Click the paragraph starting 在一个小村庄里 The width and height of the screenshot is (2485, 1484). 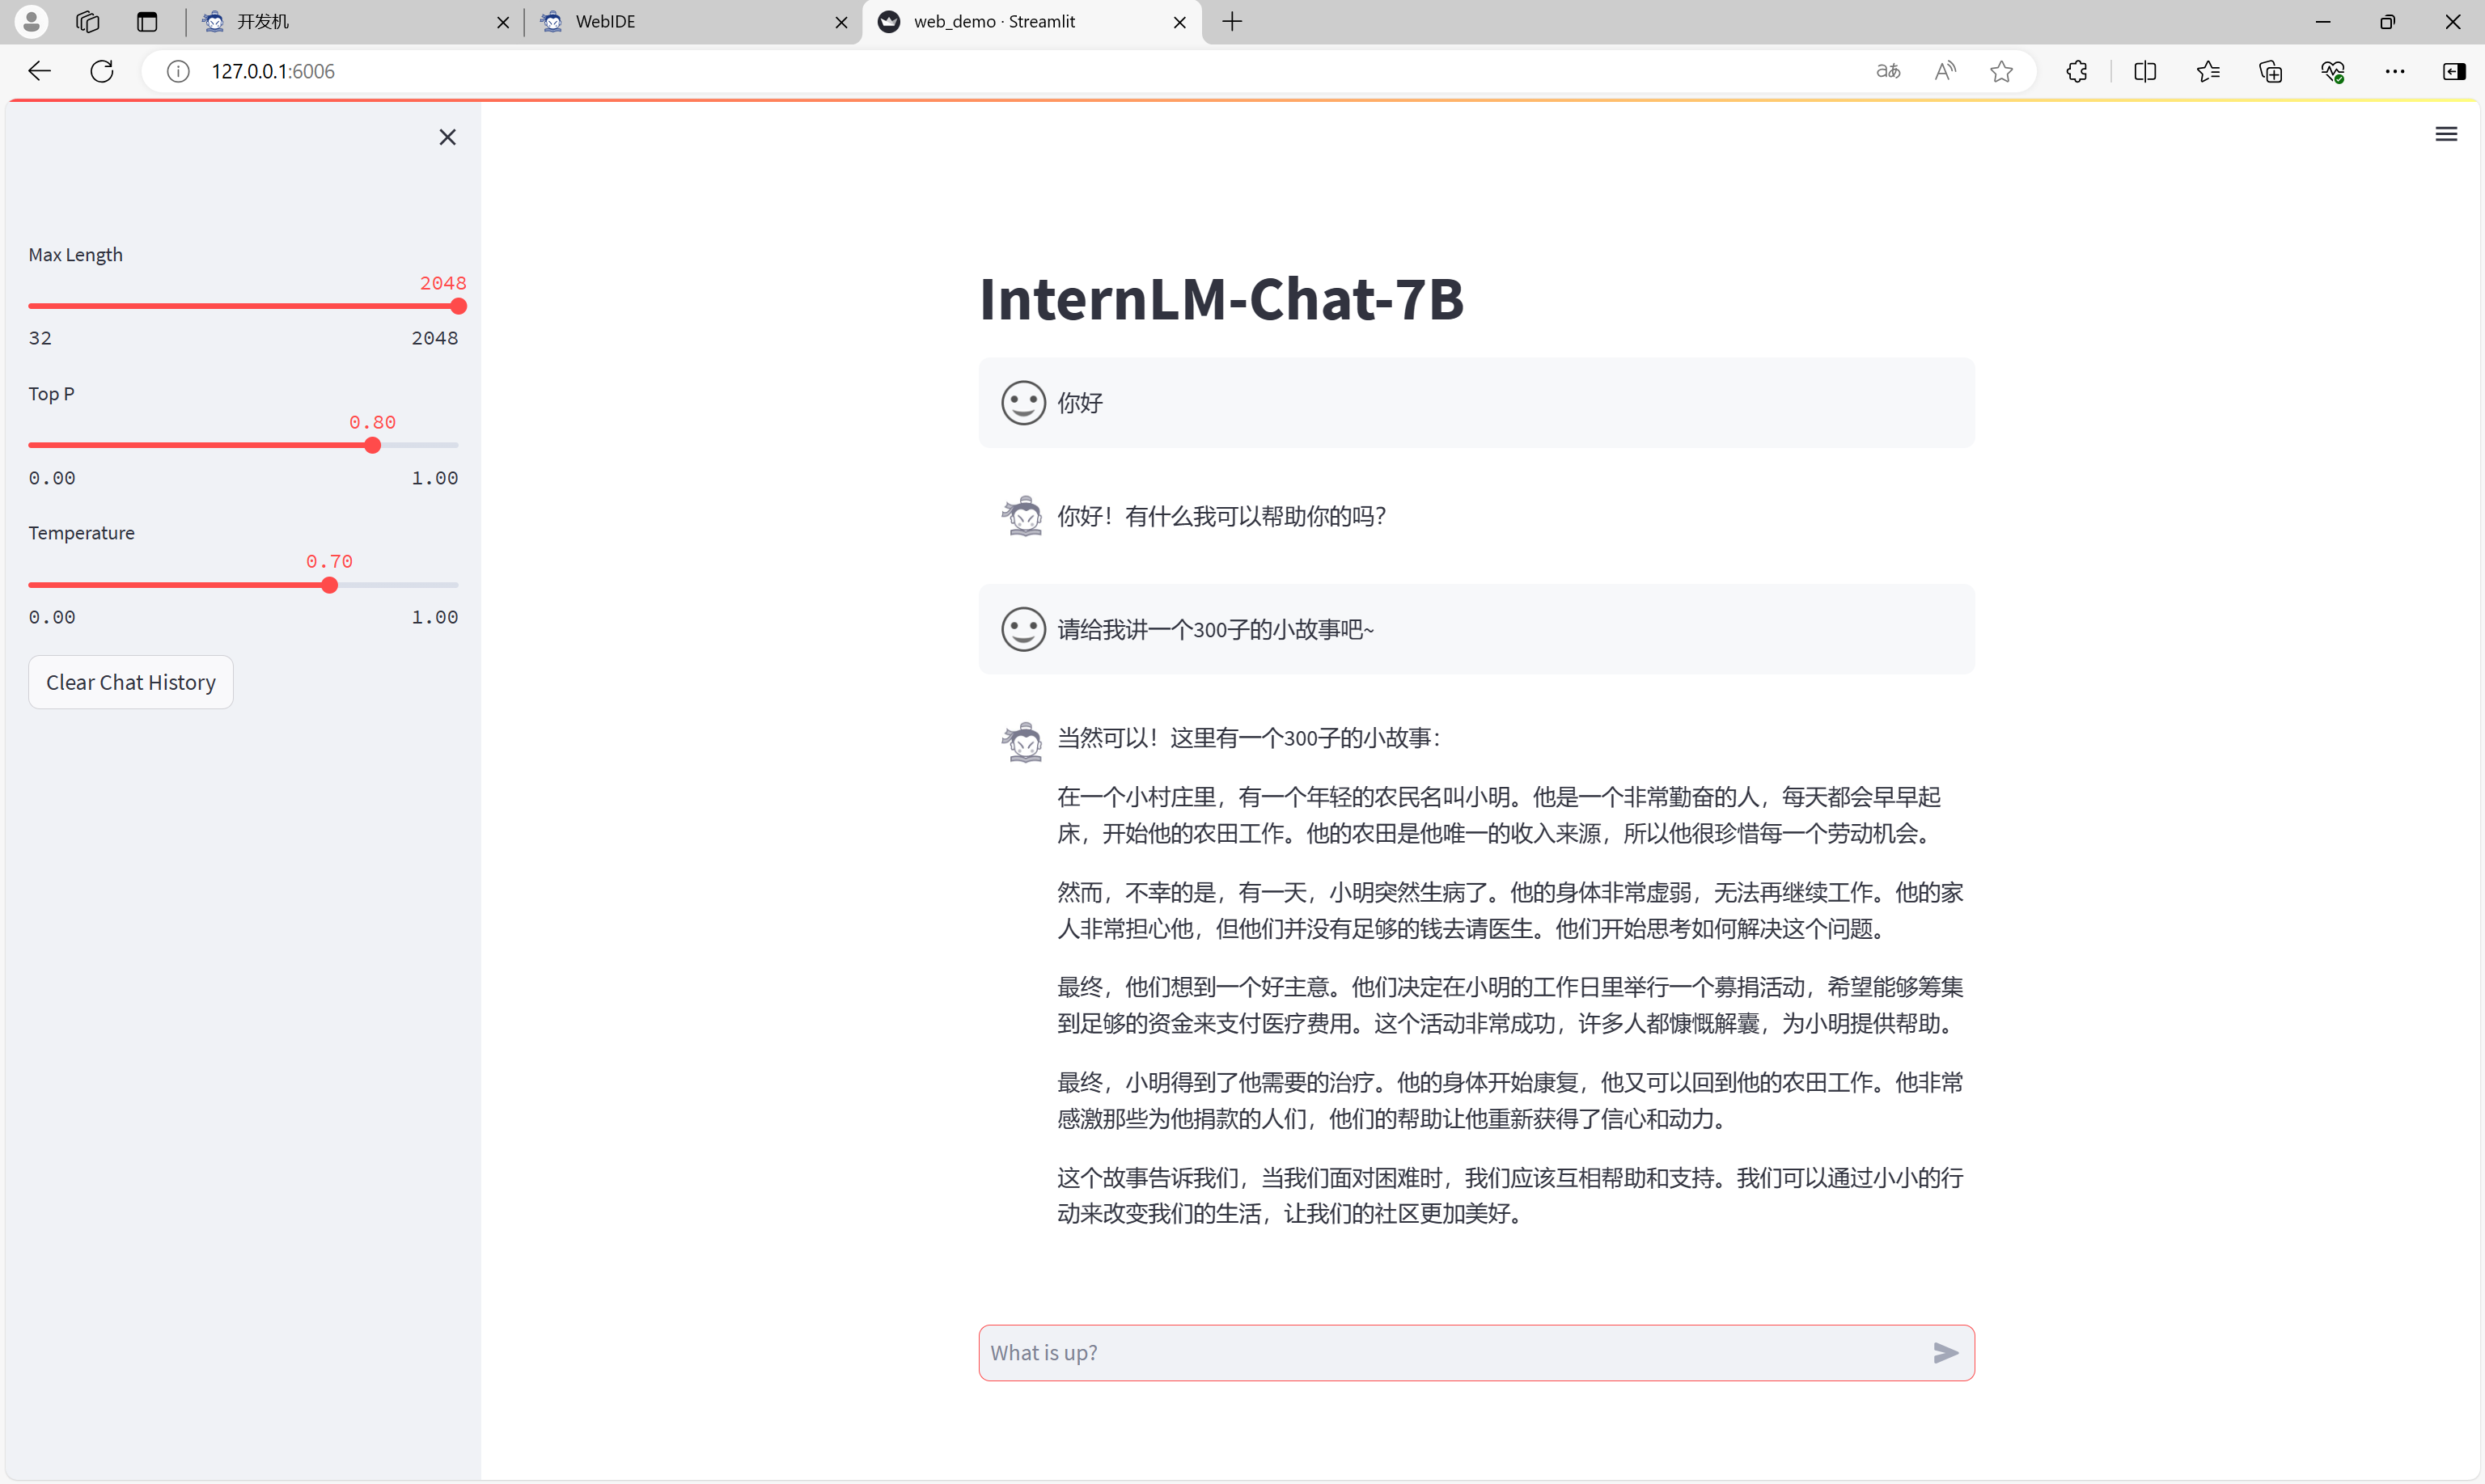click(1498, 815)
